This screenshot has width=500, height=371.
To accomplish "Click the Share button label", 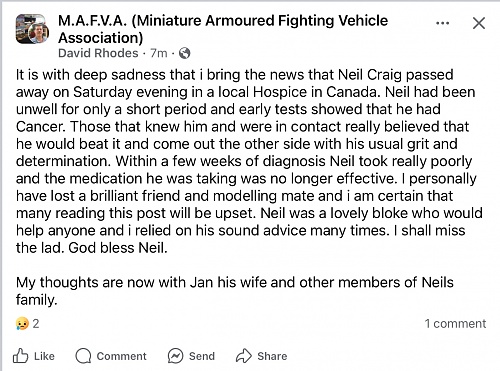I will (x=272, y=356).
